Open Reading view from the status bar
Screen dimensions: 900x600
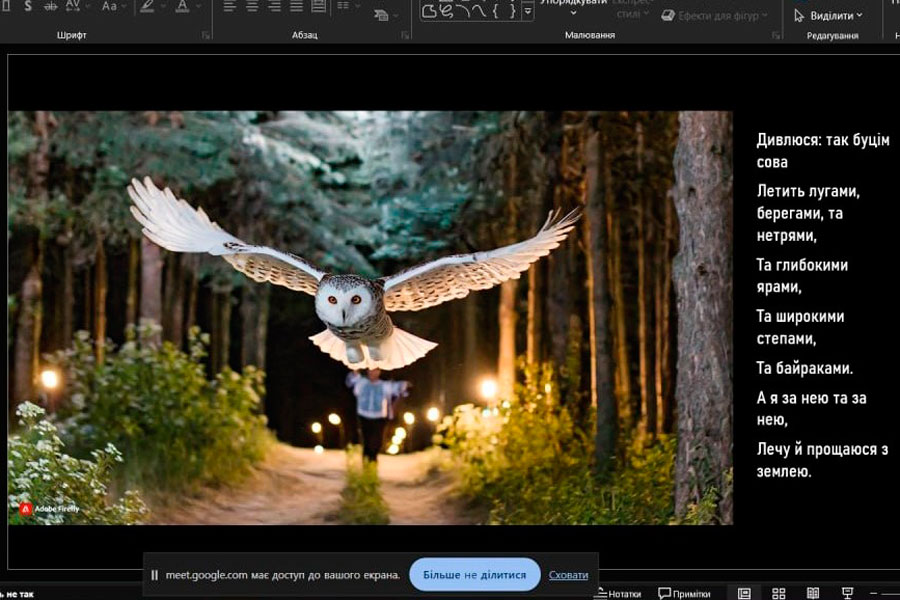813,593
